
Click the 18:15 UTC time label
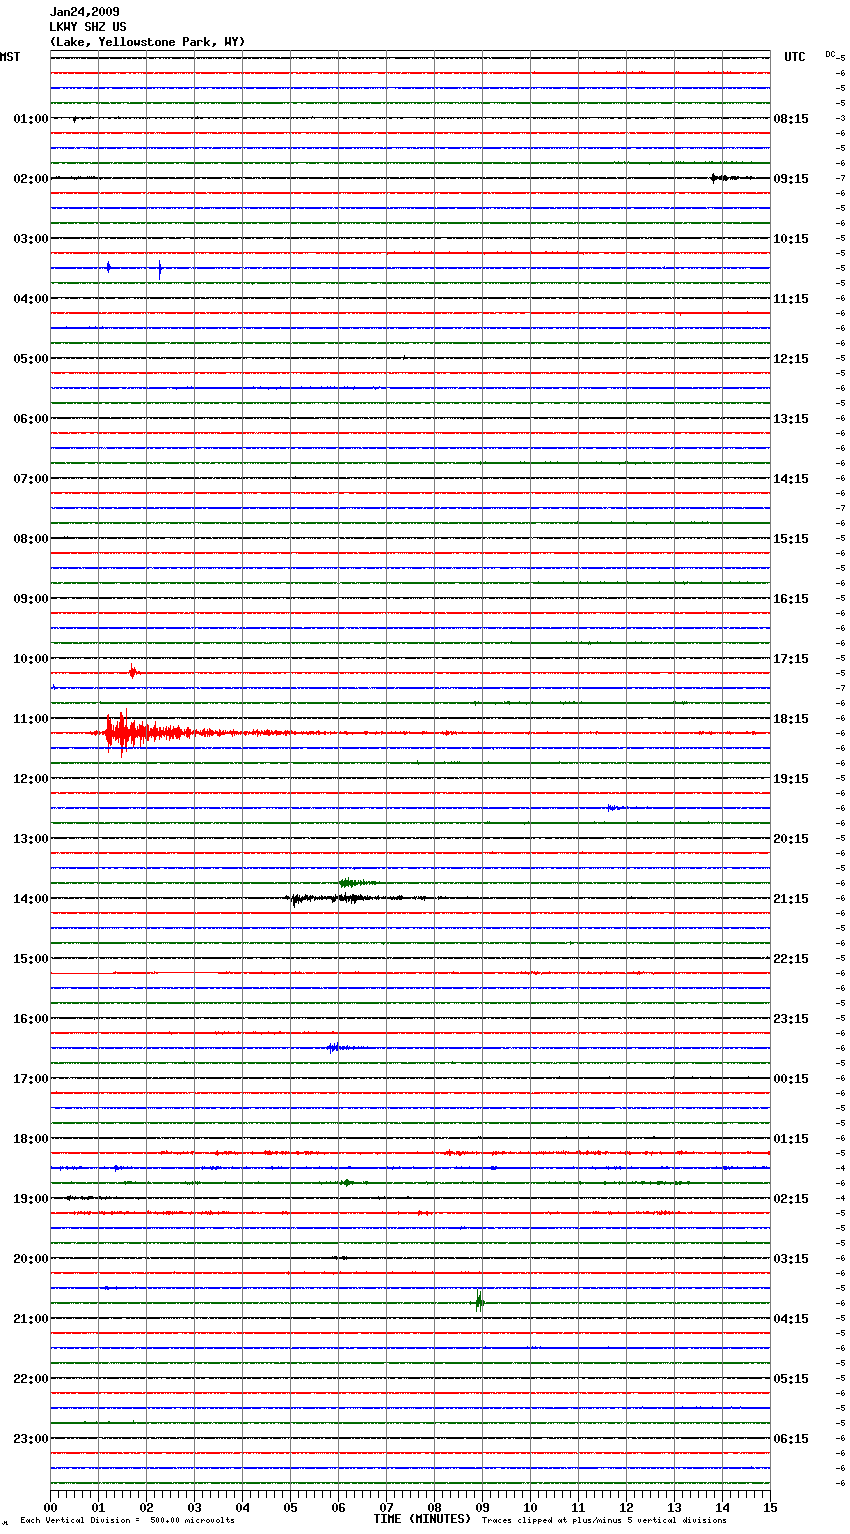coord(791,719)
